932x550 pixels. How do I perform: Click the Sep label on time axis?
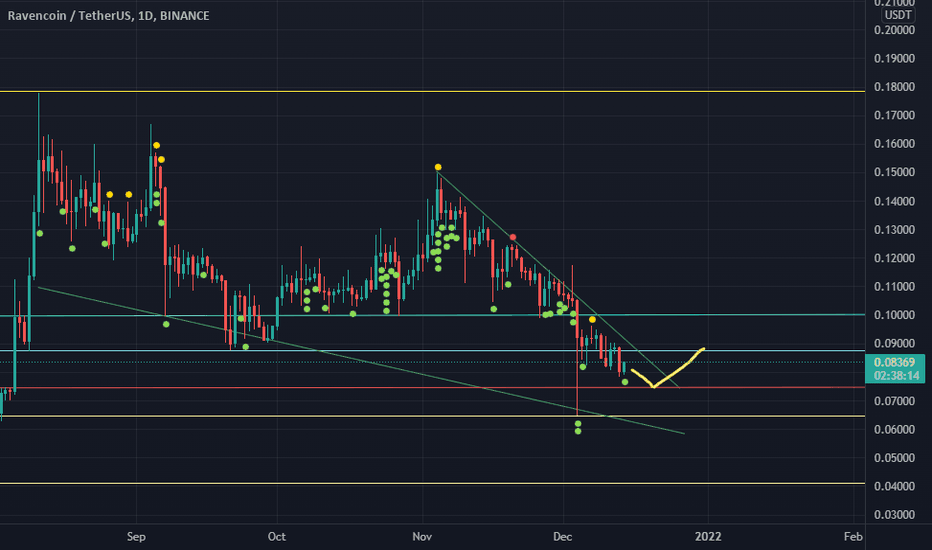pyautogui.click(x=136, y=537)
